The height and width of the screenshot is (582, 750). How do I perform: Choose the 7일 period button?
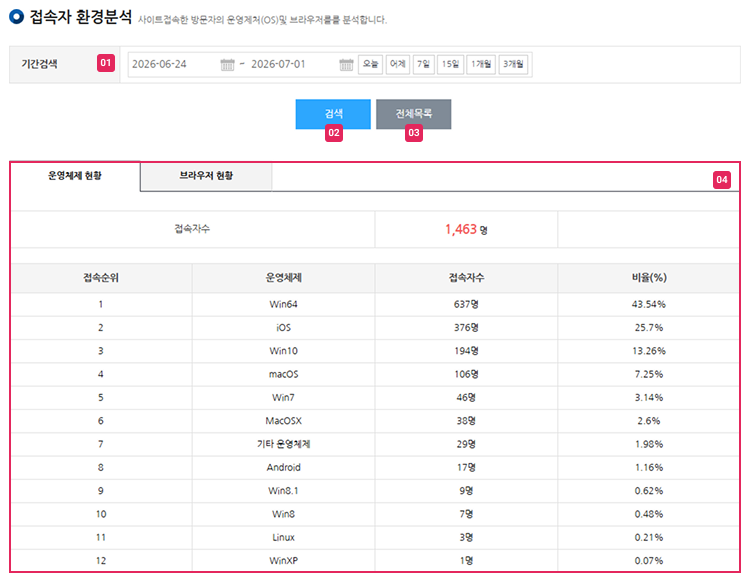point(423,64)
